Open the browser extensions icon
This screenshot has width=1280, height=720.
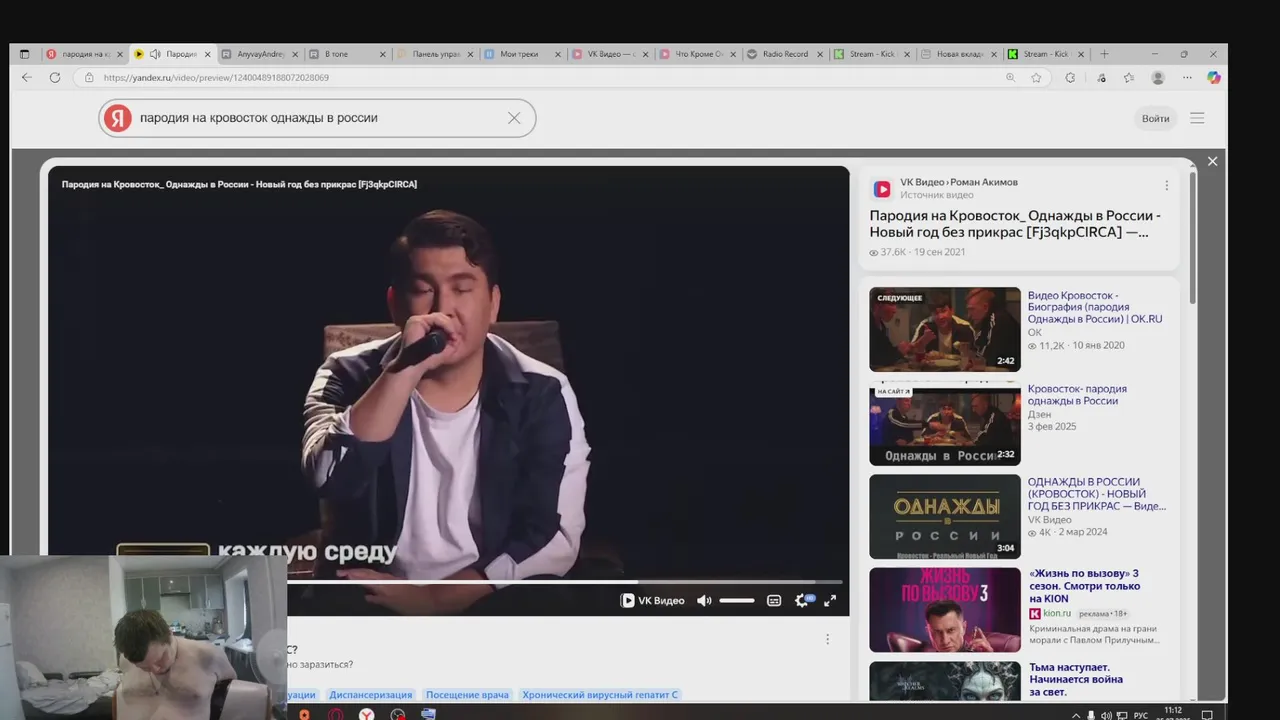click(x=1070, y=78)
